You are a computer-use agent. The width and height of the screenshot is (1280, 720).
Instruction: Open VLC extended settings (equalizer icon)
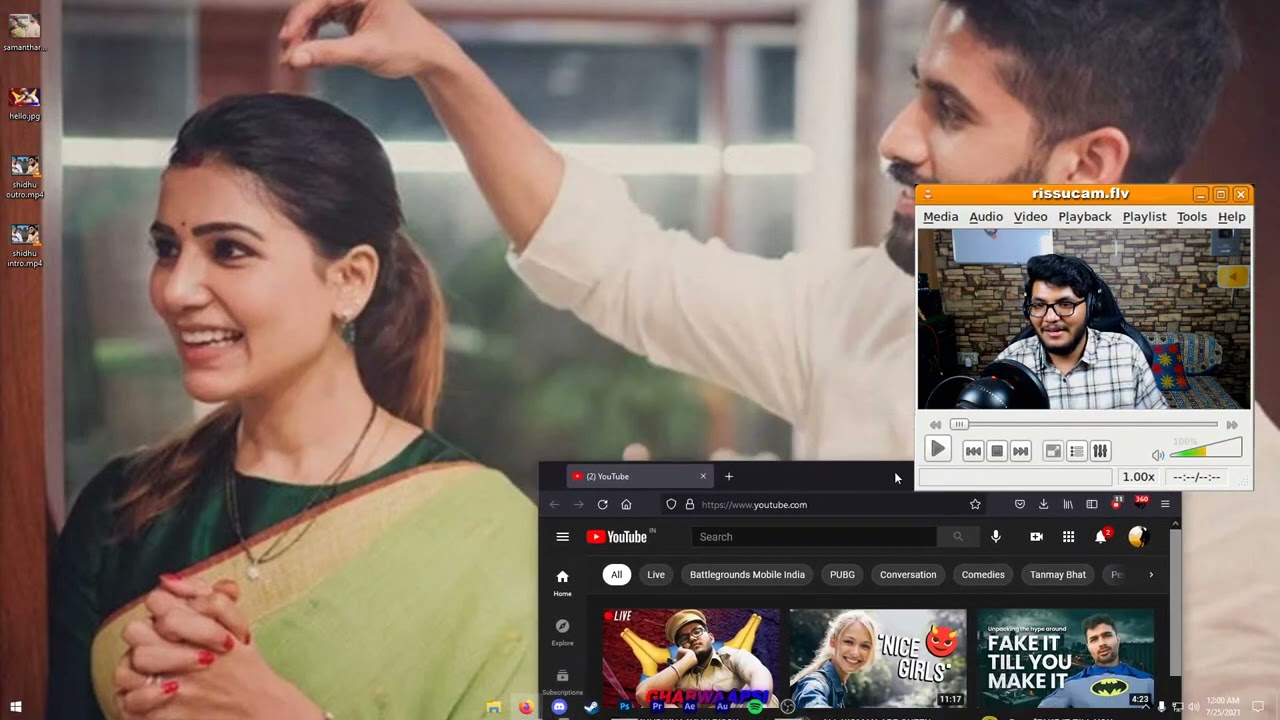coord(1100,451)
